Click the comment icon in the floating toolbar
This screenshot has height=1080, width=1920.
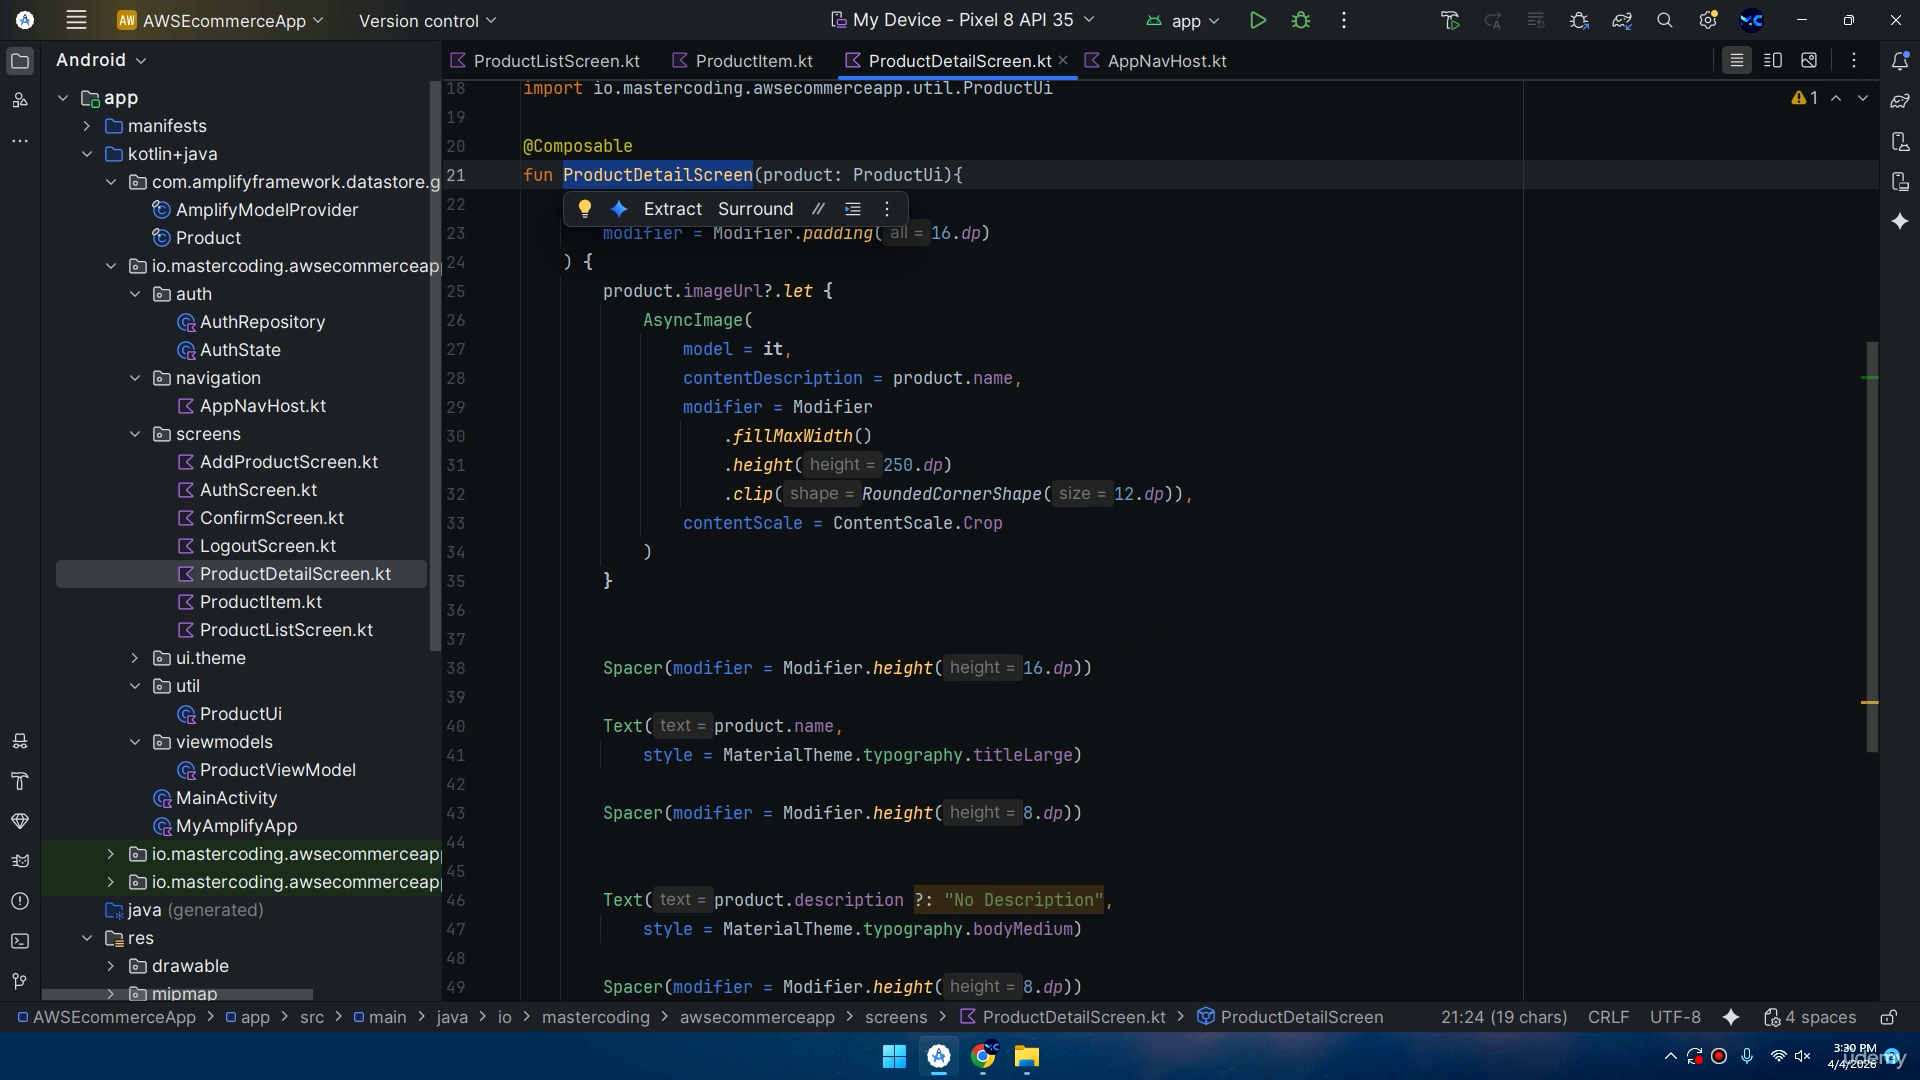[818, 209]
